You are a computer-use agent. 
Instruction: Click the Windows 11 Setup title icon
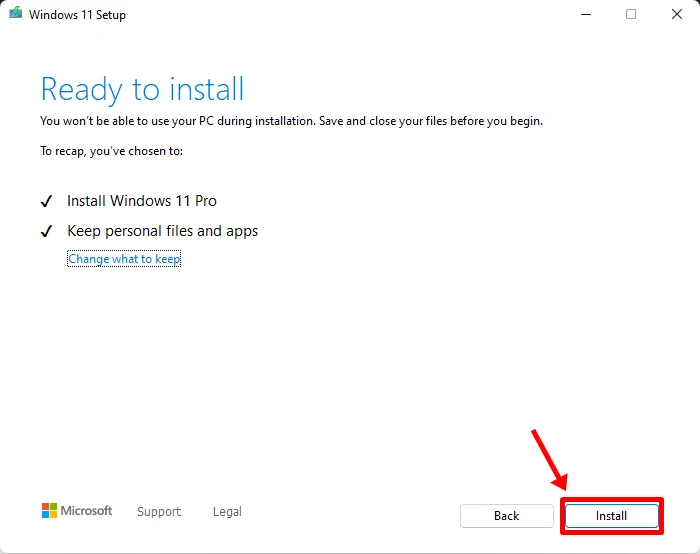(x=16, y=13)
